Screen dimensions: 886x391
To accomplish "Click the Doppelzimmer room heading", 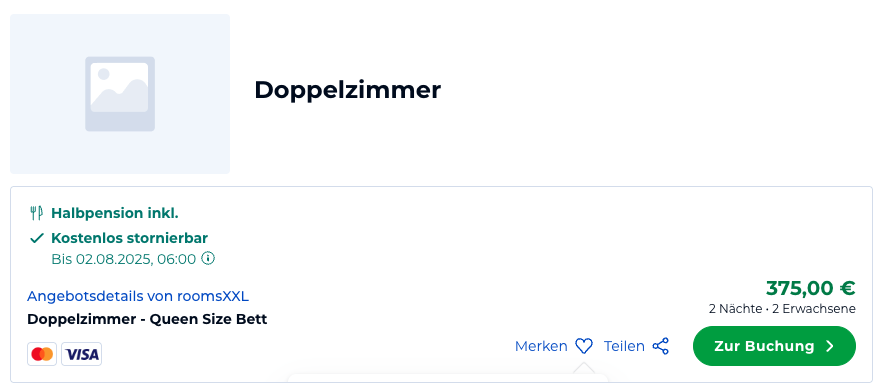I will coord(347,89).
